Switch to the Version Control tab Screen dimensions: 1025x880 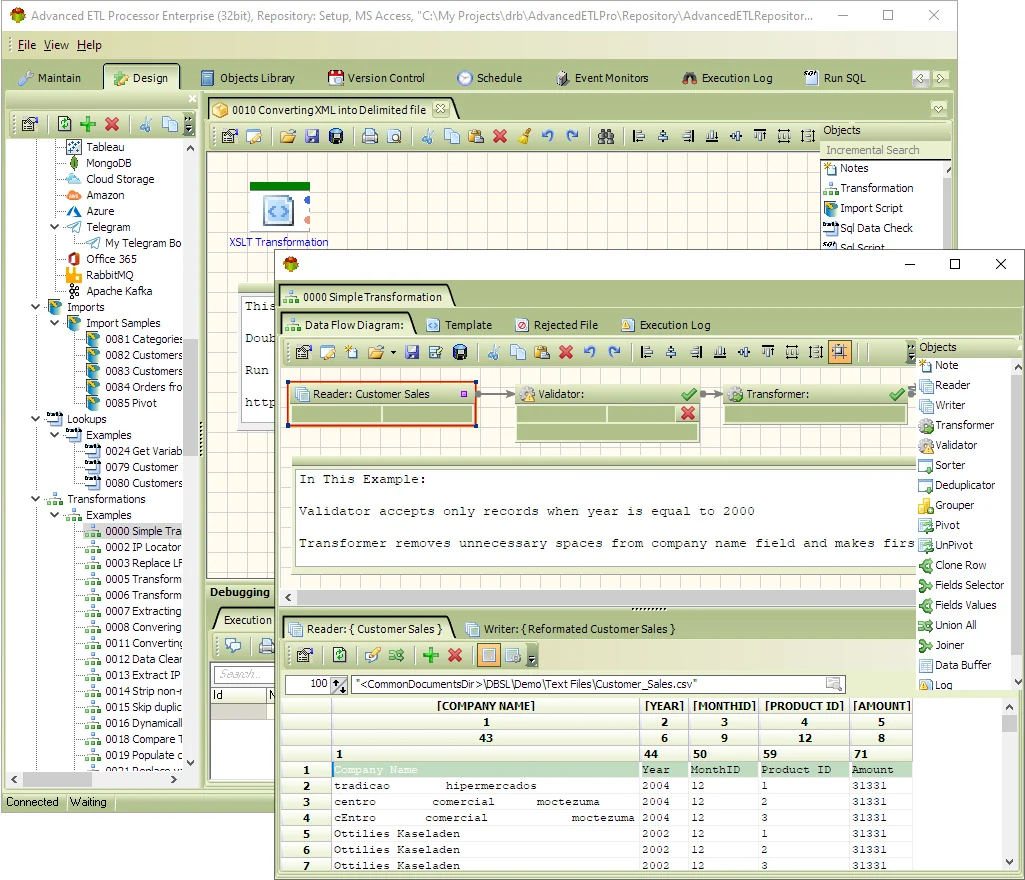point(377,78)
